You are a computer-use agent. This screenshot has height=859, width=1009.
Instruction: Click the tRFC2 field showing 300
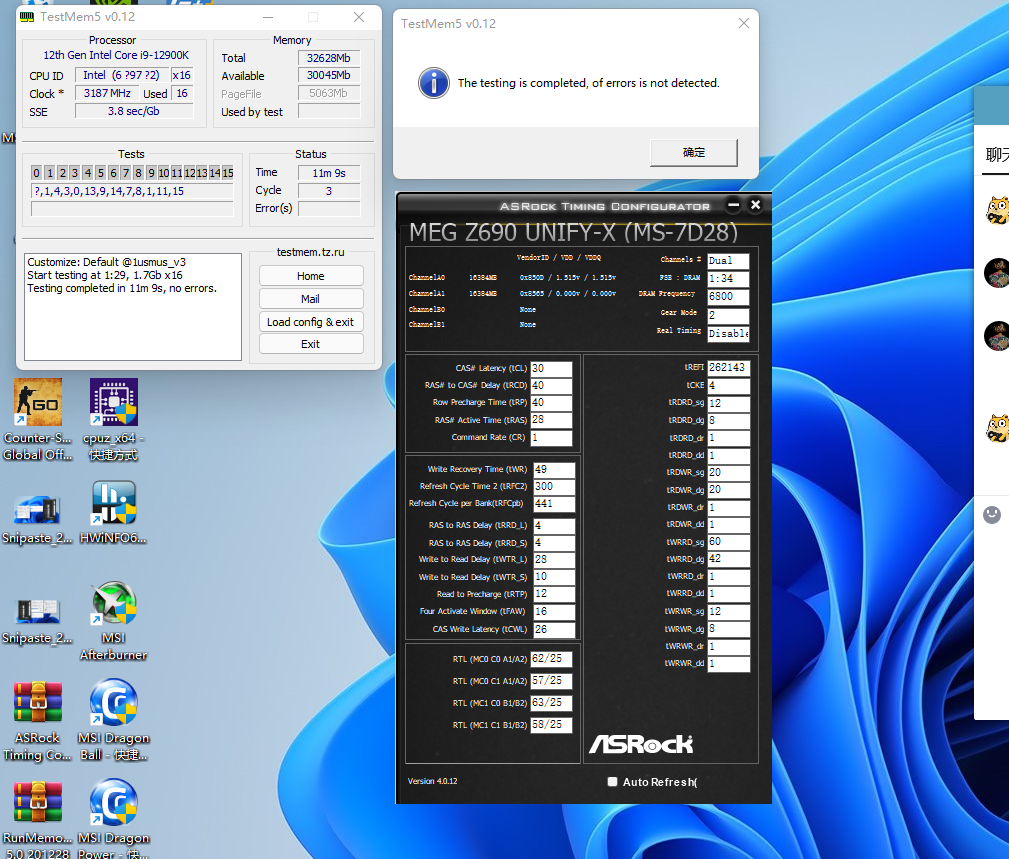coord(554,486)
